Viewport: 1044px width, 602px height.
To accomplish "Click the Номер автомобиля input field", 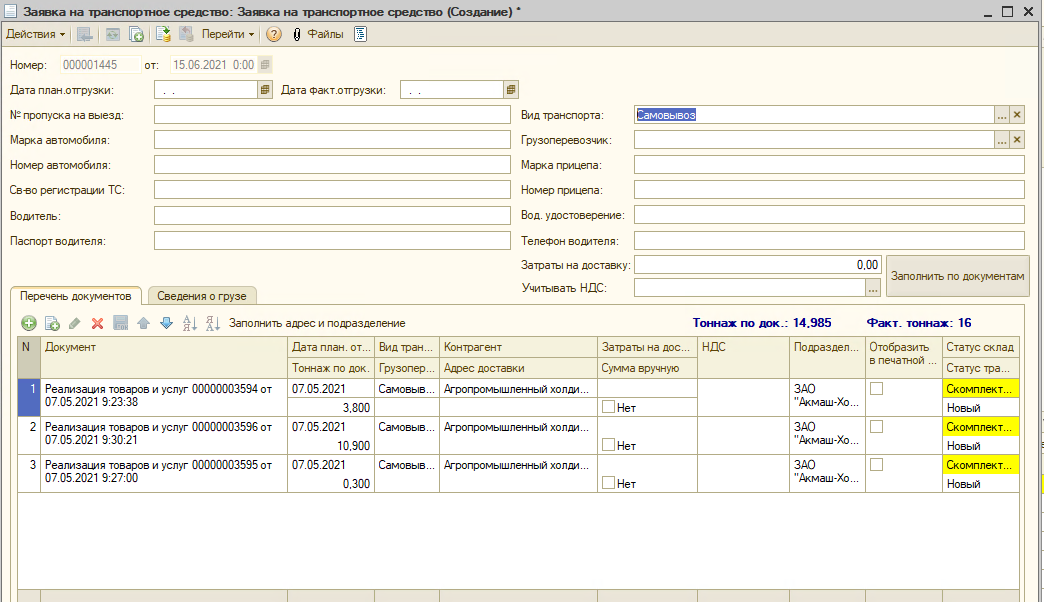I will click(332, 165).
